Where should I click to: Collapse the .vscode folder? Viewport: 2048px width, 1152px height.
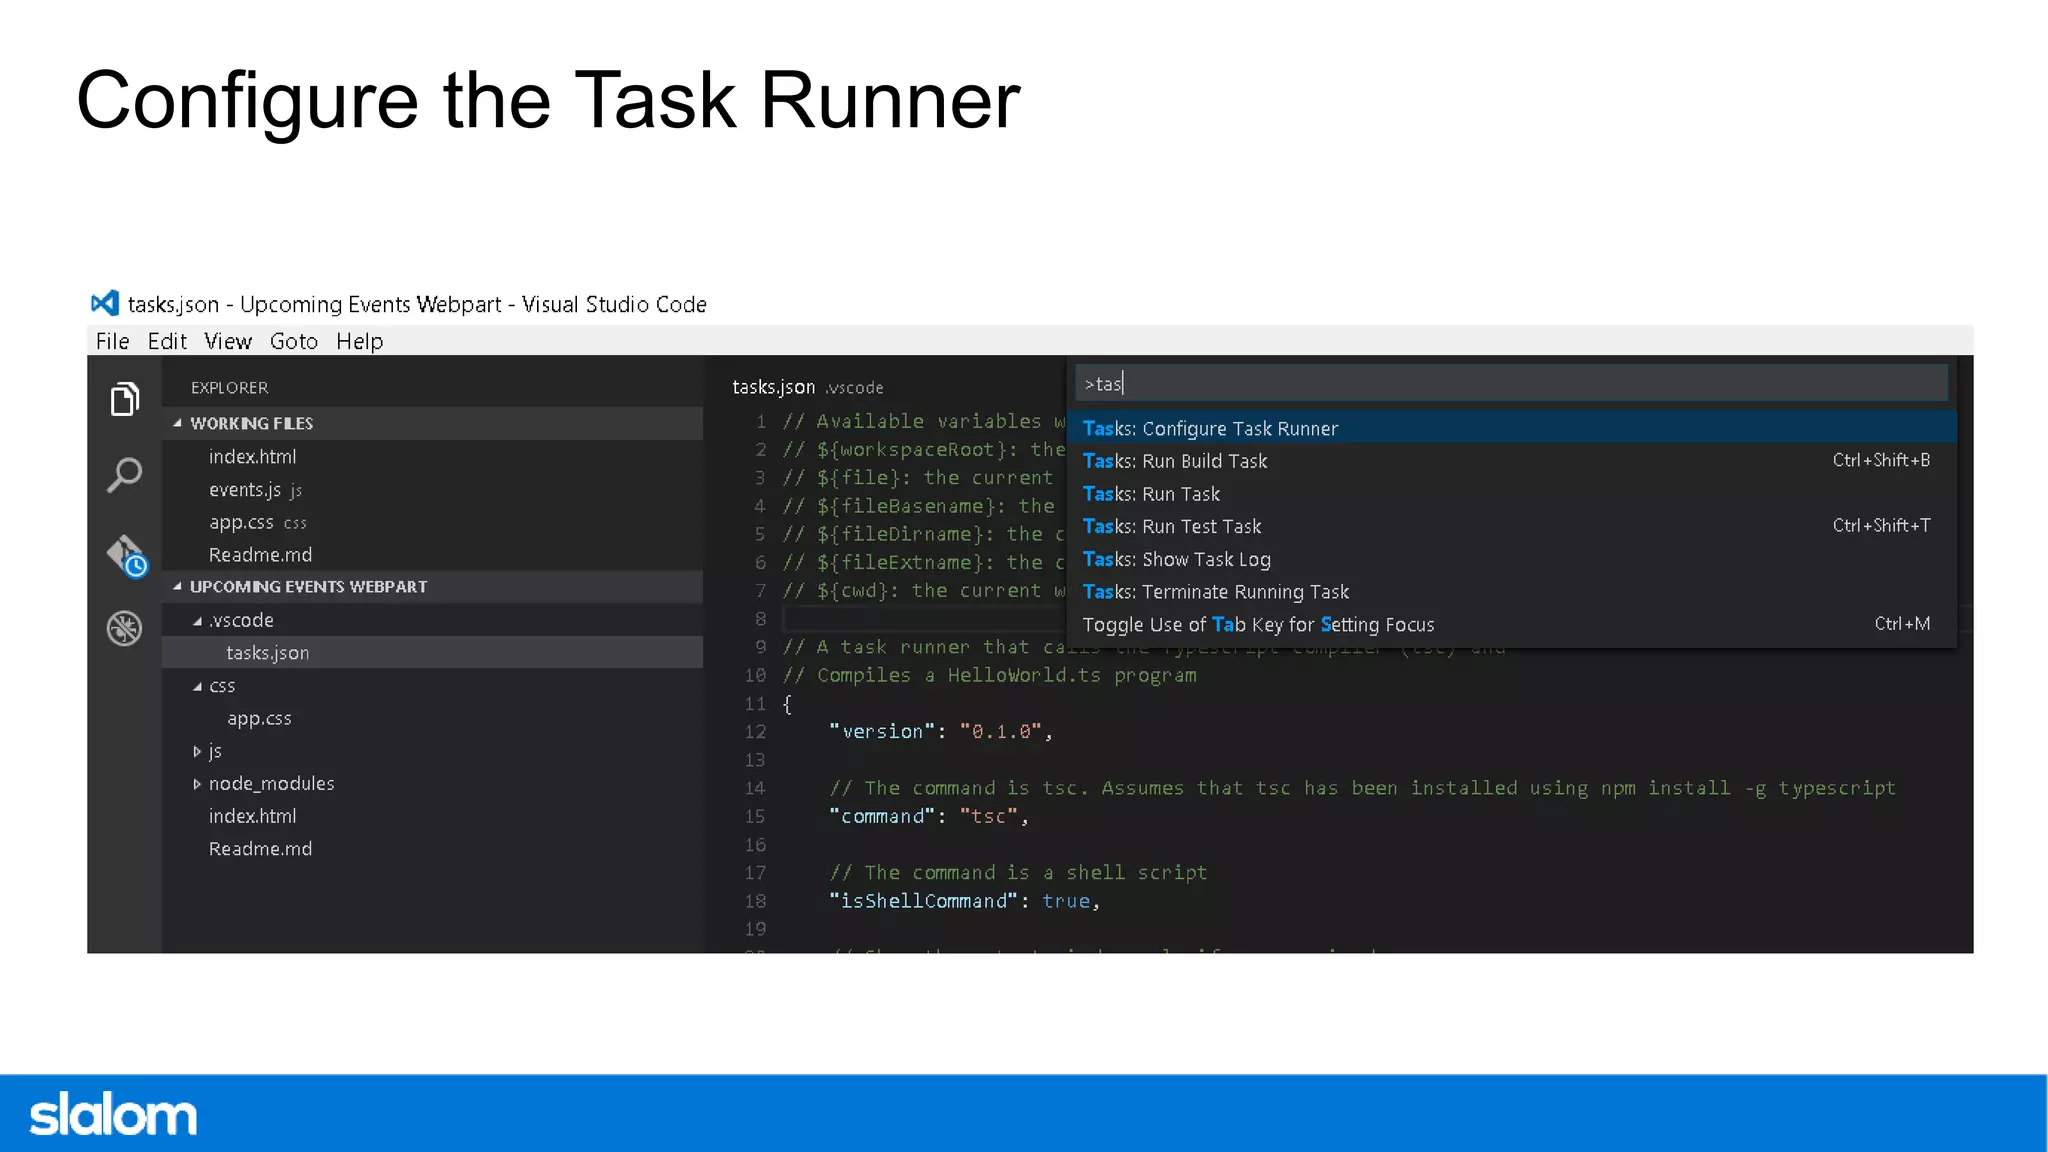click(197, 621)
